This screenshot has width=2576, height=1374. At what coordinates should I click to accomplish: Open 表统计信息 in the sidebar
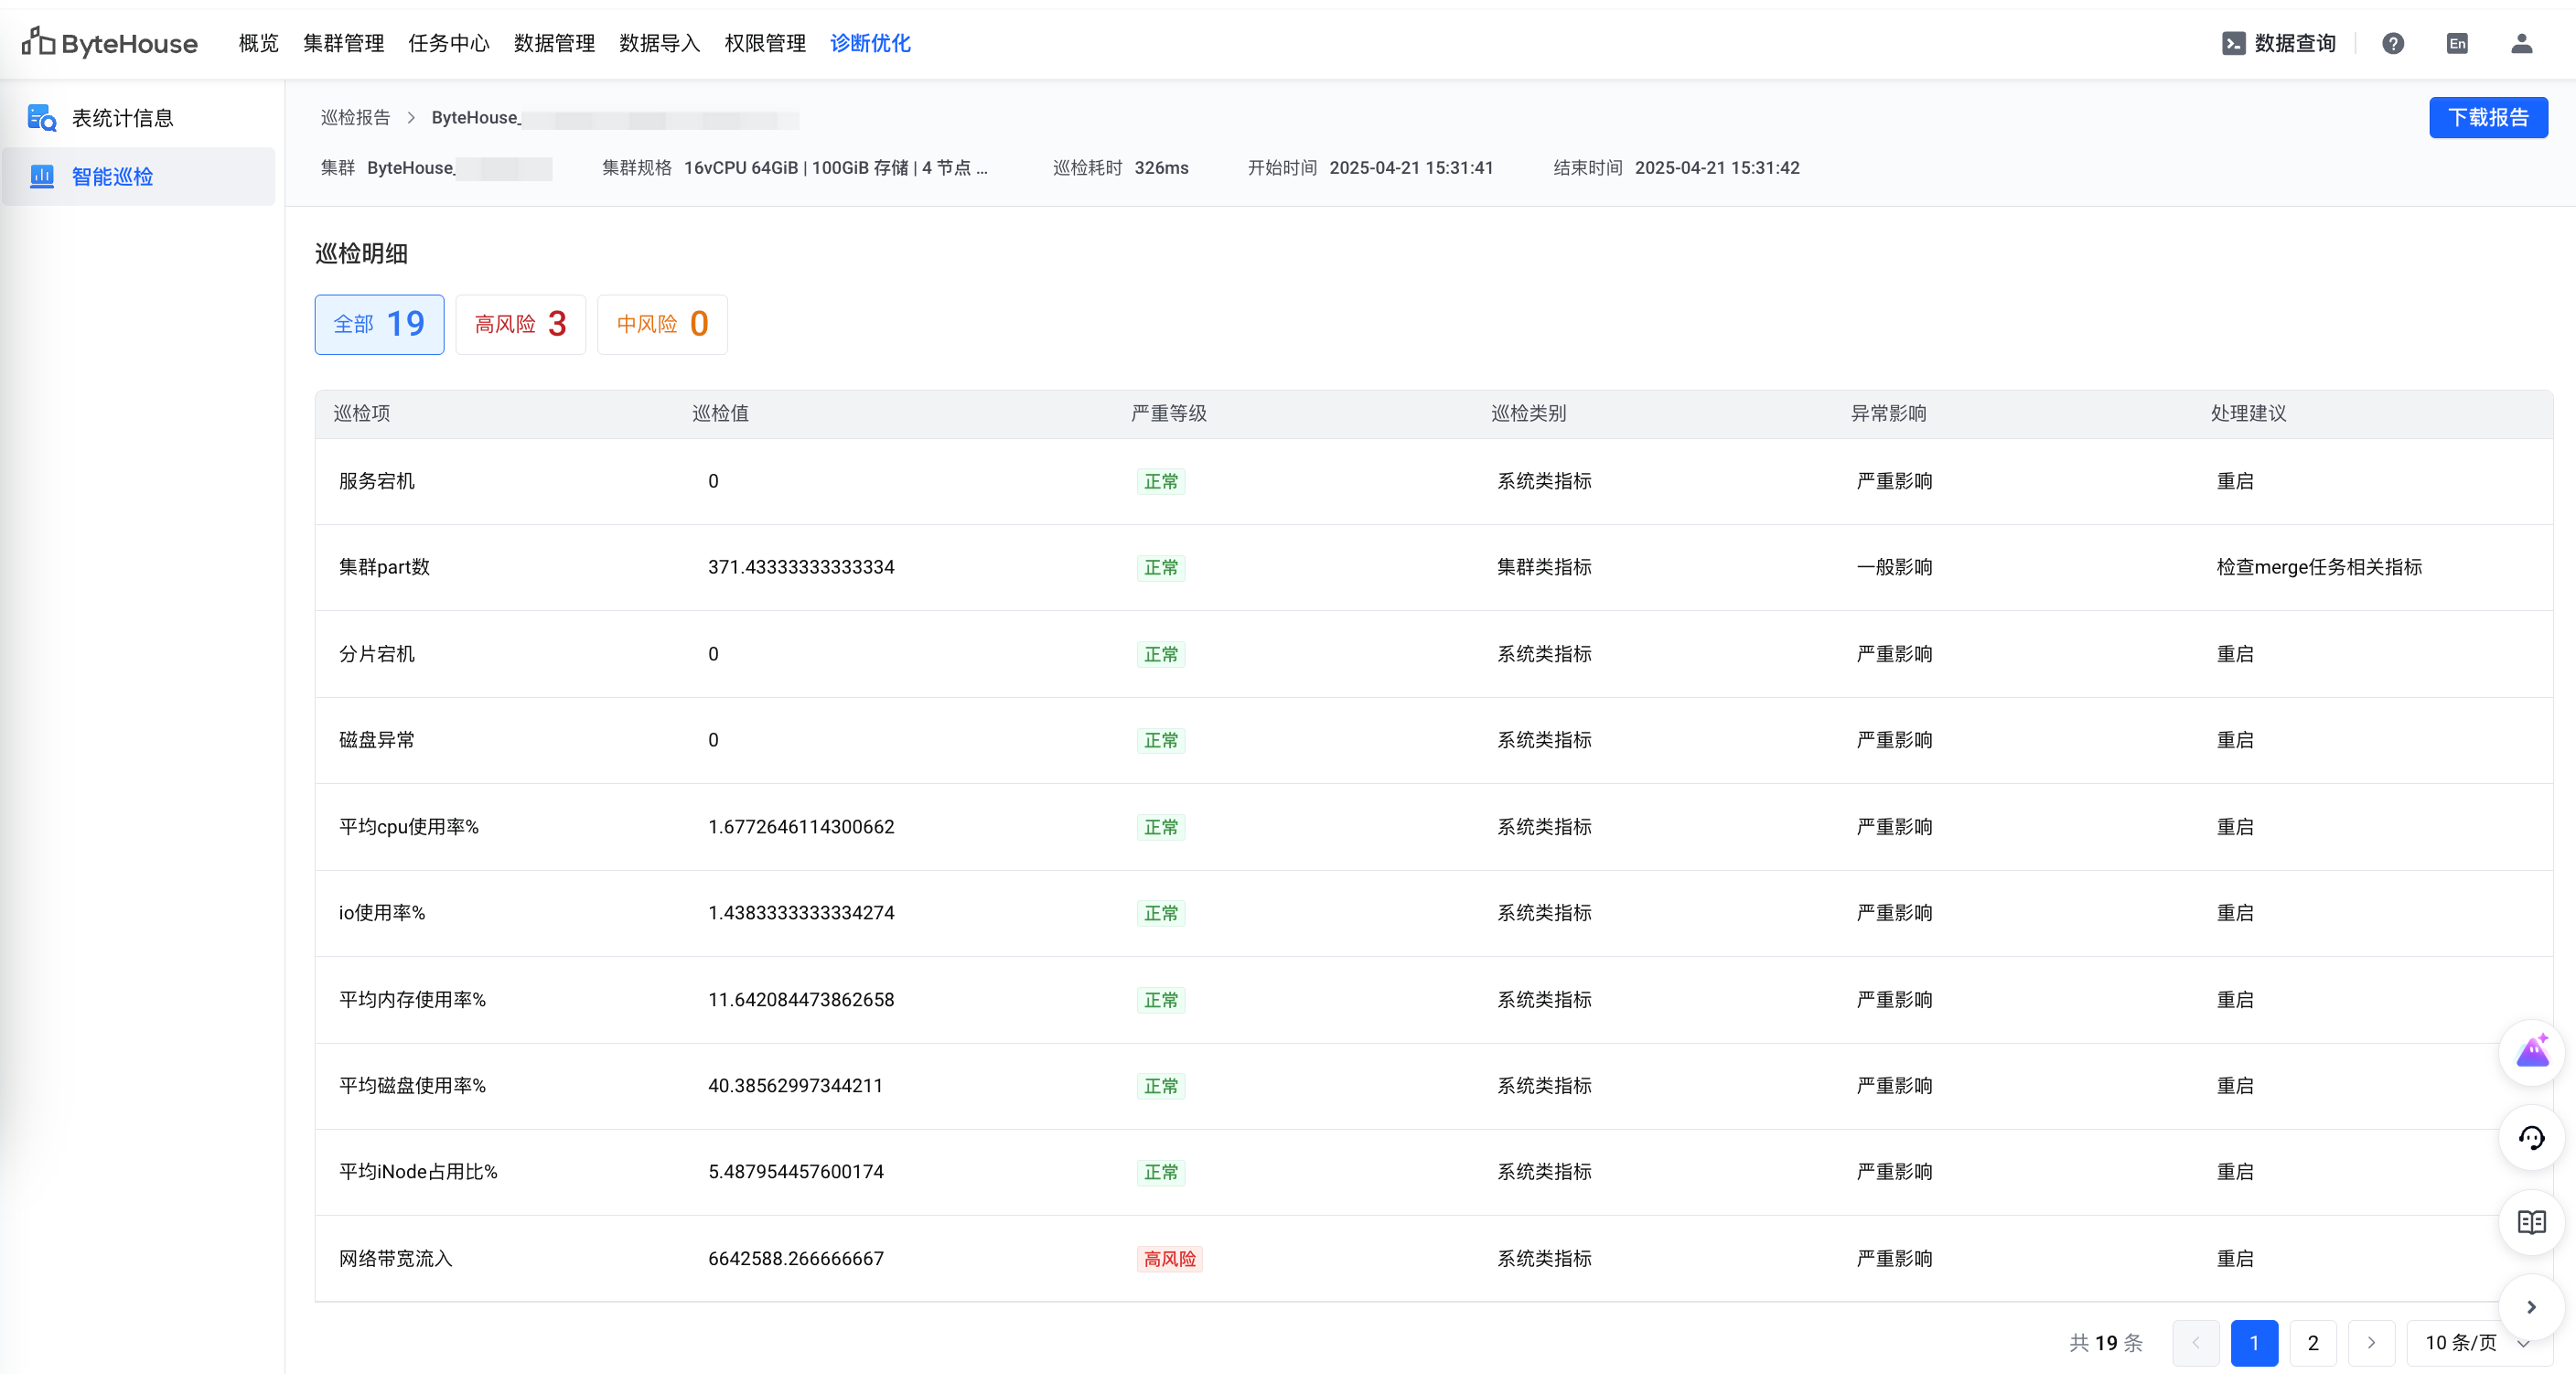tap(122, 118)
